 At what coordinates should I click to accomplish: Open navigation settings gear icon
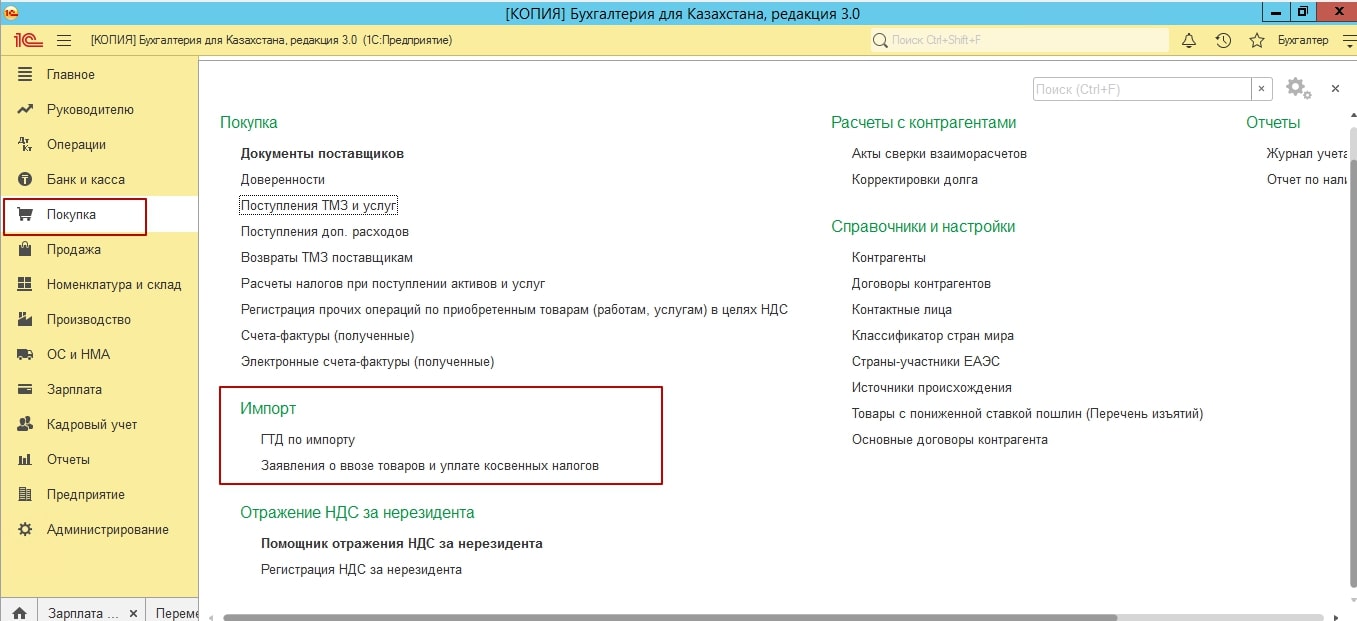pyautogui.click(x=1297, y=88)
